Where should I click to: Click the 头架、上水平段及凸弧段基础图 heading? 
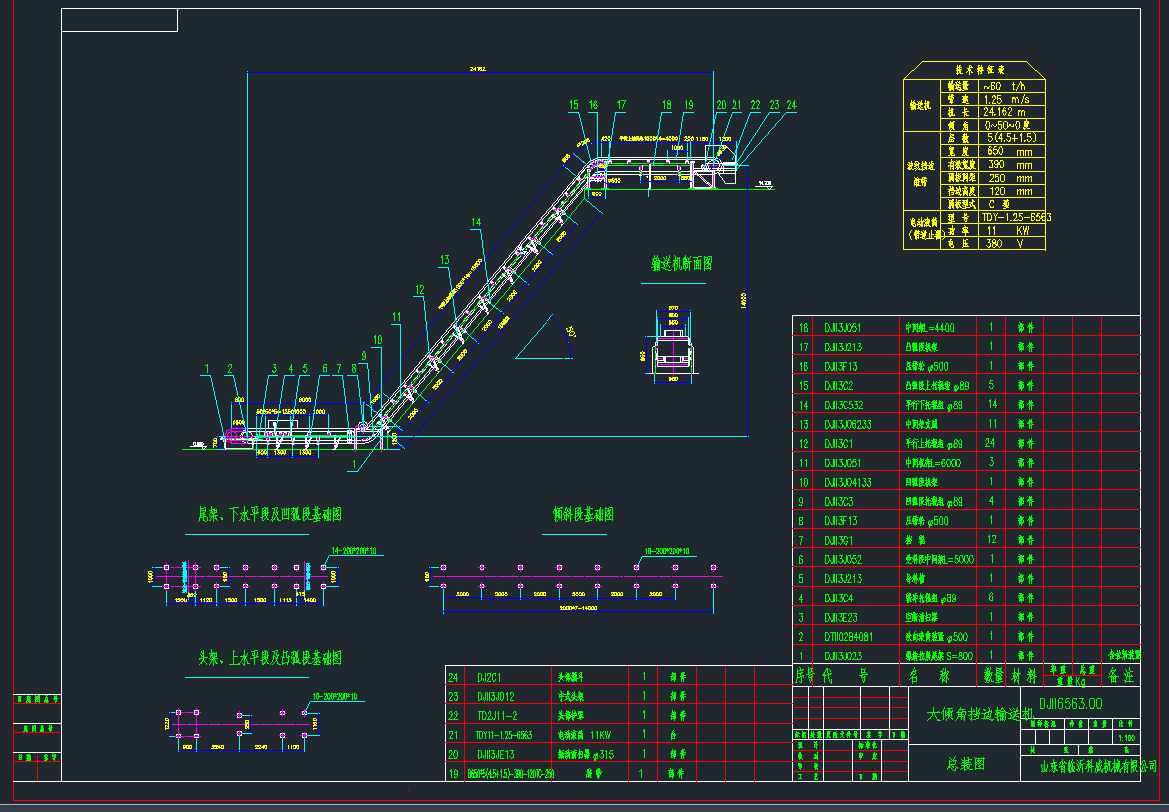(270, 658)
